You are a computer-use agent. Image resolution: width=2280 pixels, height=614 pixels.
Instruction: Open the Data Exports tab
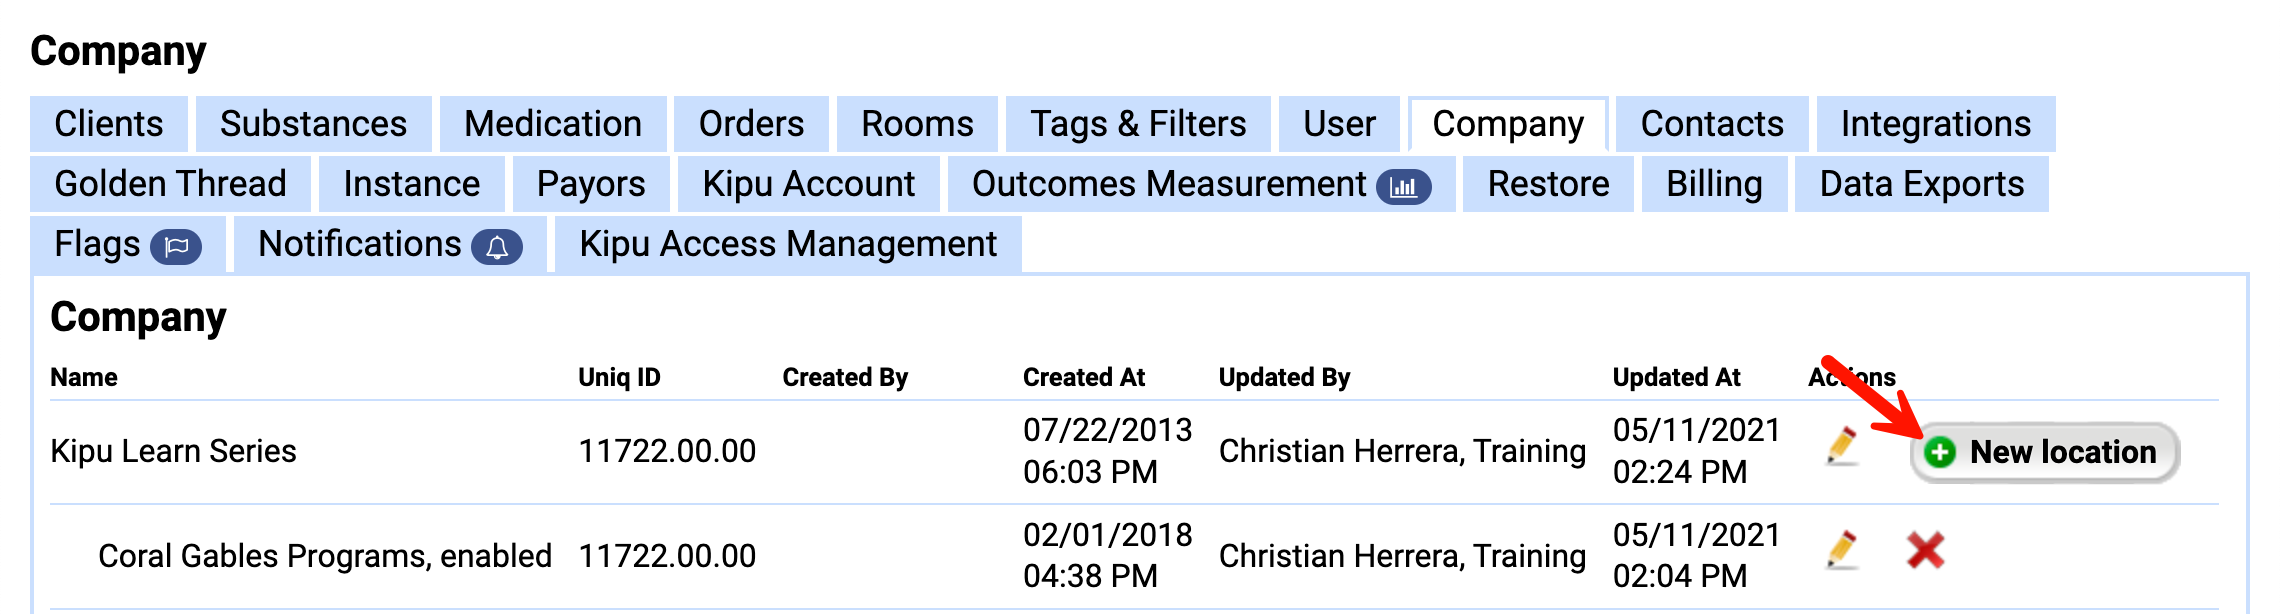tap(1922, 184)
